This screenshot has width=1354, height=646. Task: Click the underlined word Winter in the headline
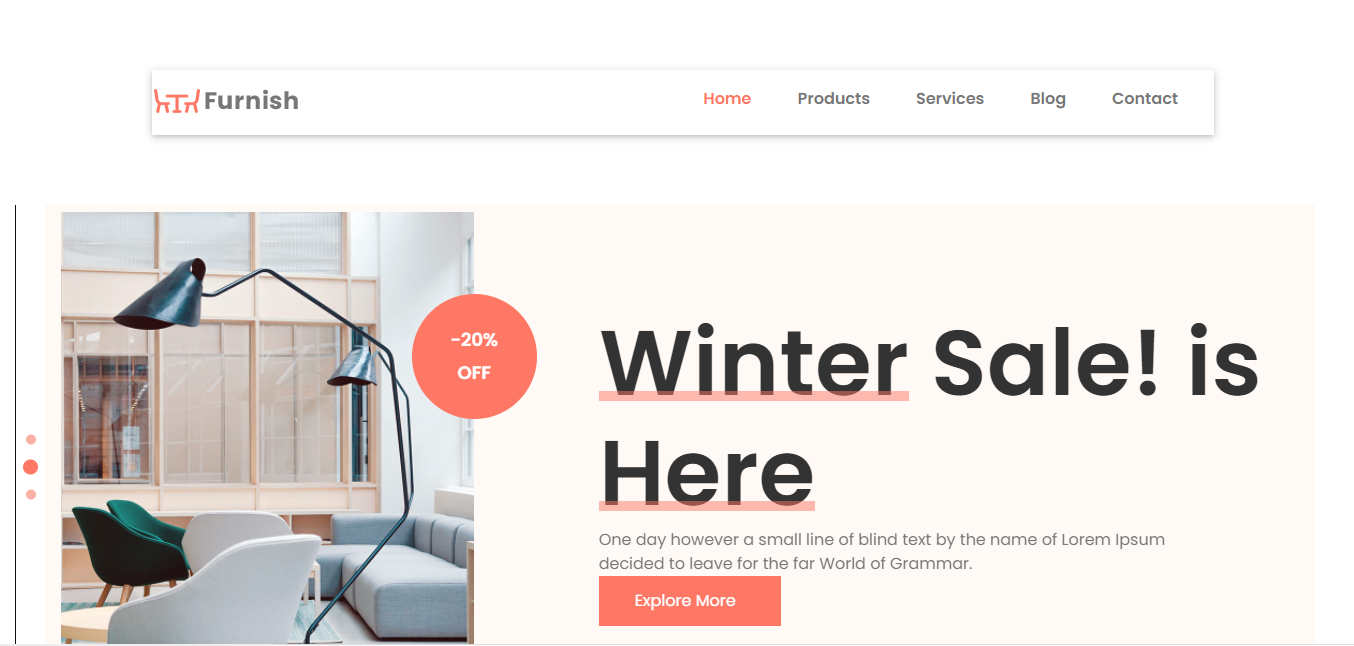pyautogui.click(x=754, y=360)
